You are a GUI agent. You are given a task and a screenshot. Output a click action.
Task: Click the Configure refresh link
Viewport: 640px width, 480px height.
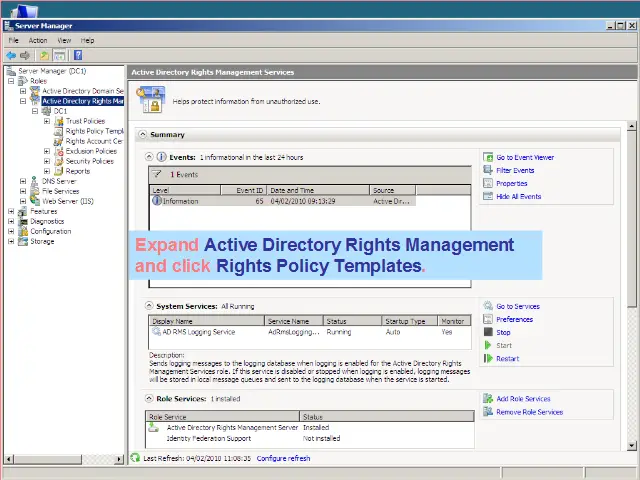(x=283, y=458)
